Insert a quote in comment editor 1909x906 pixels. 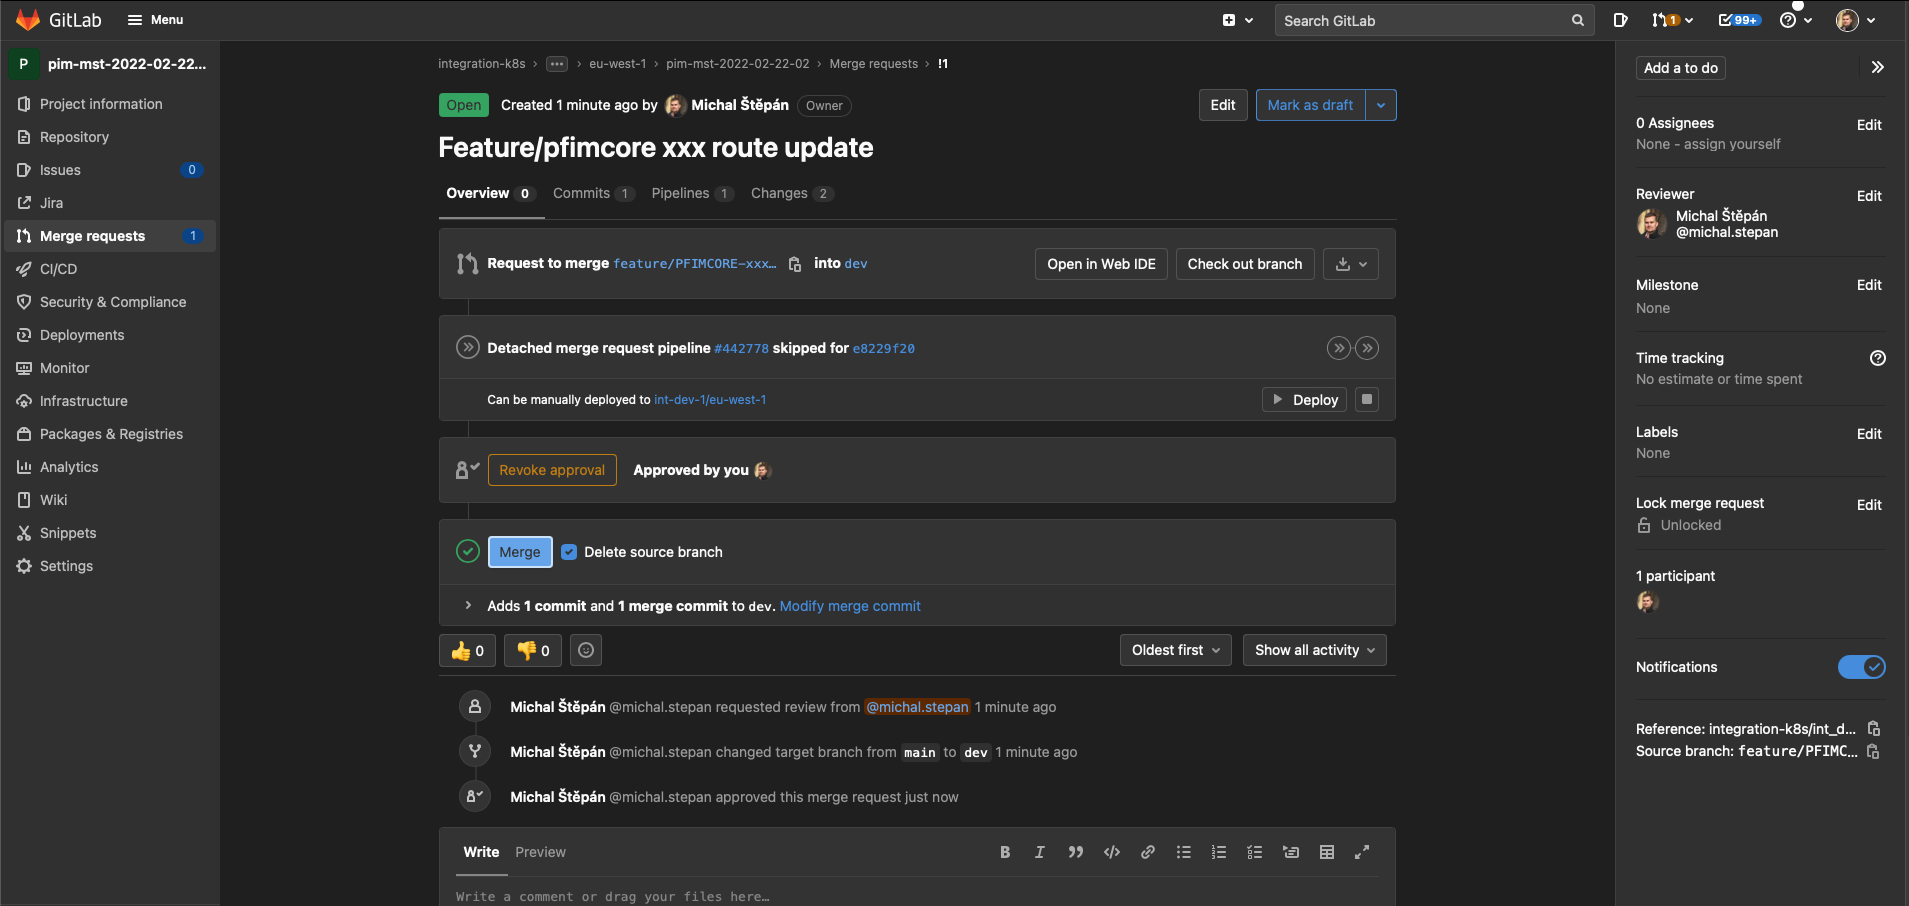pos(1076,852)
